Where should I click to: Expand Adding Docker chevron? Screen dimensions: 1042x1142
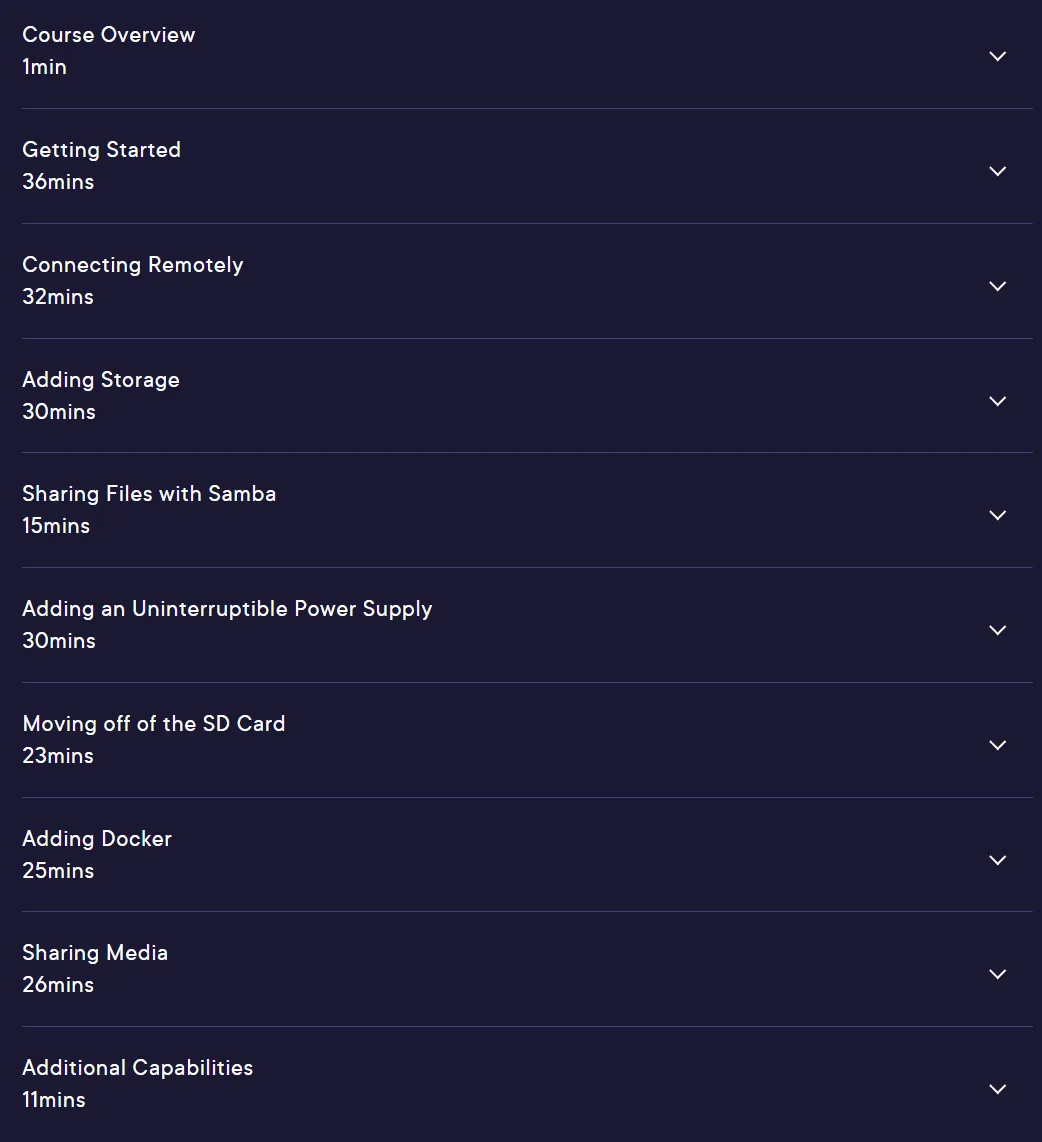tap(998, 860)
